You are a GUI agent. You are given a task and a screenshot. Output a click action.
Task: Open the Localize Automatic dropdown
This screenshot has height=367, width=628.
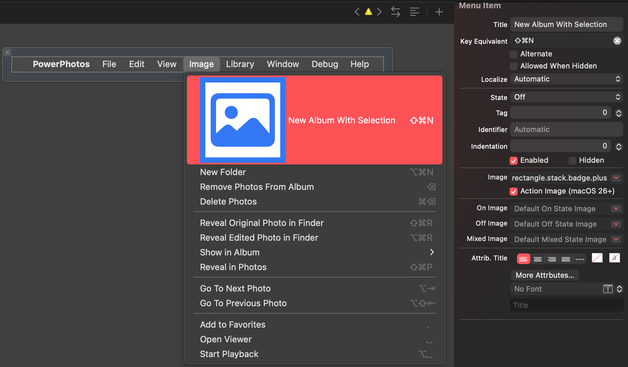566,79
